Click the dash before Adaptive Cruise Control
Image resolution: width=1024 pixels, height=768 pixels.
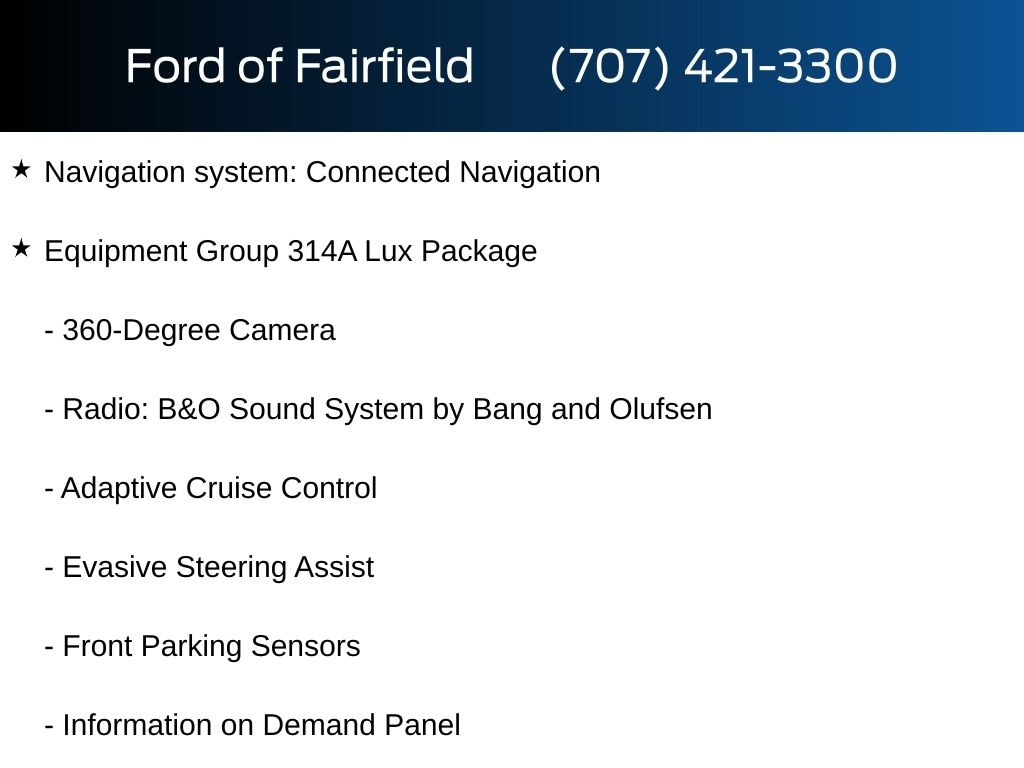pyautogui.click(x=49, y=489)
